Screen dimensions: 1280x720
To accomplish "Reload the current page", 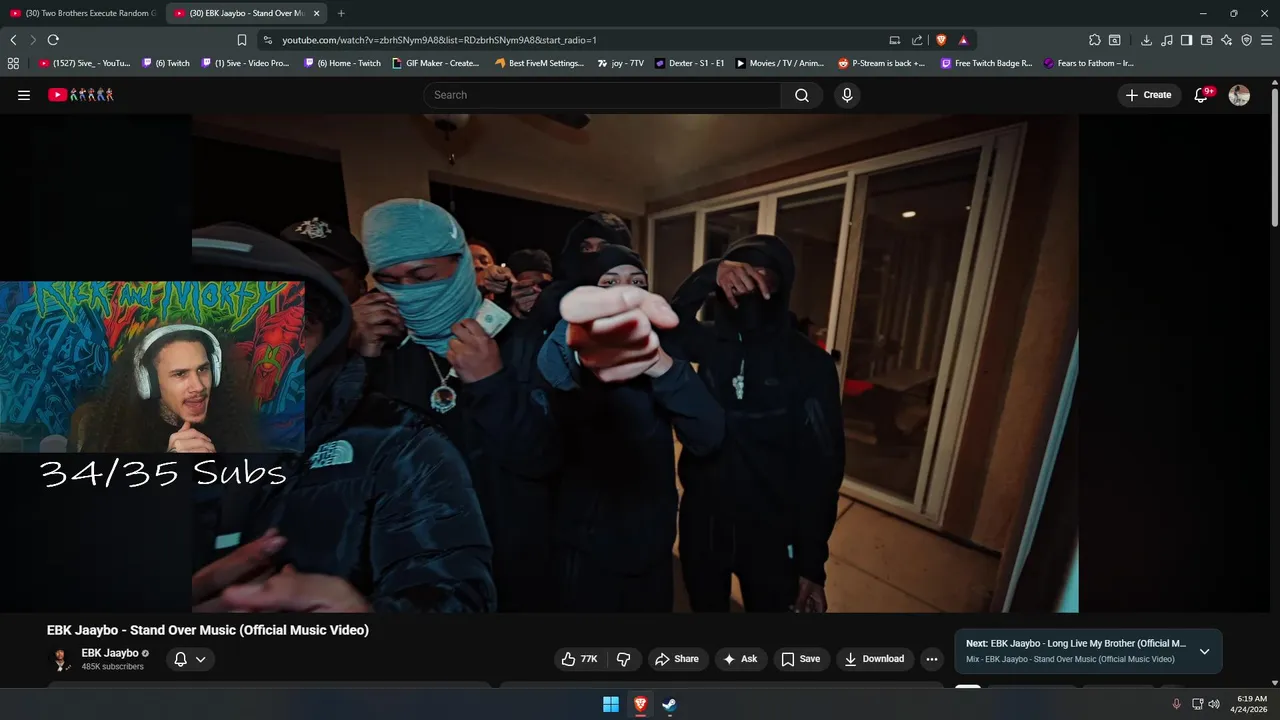I will click(53, 40).
